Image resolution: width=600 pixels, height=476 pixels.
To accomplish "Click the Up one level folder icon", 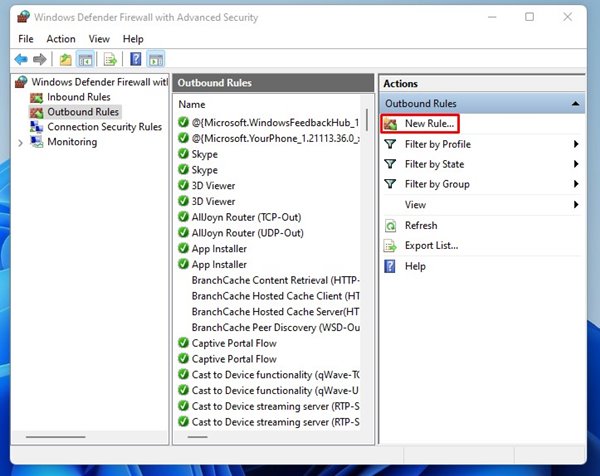I will (65, 59).
